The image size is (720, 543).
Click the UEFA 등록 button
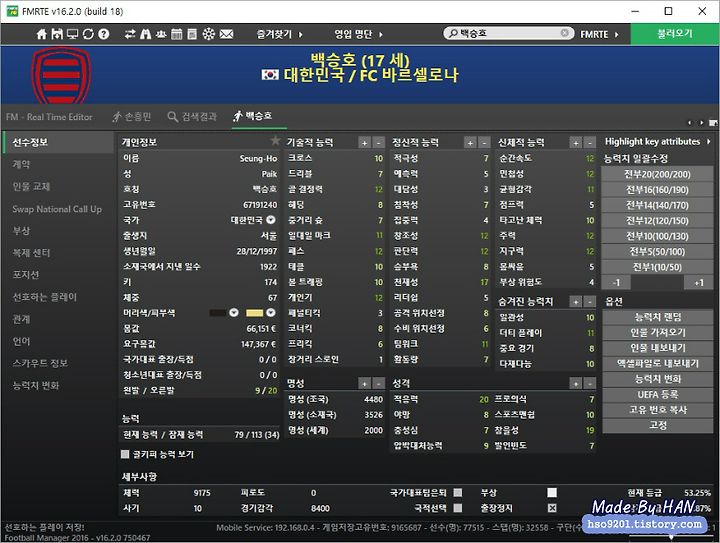(x=658, y=394)
